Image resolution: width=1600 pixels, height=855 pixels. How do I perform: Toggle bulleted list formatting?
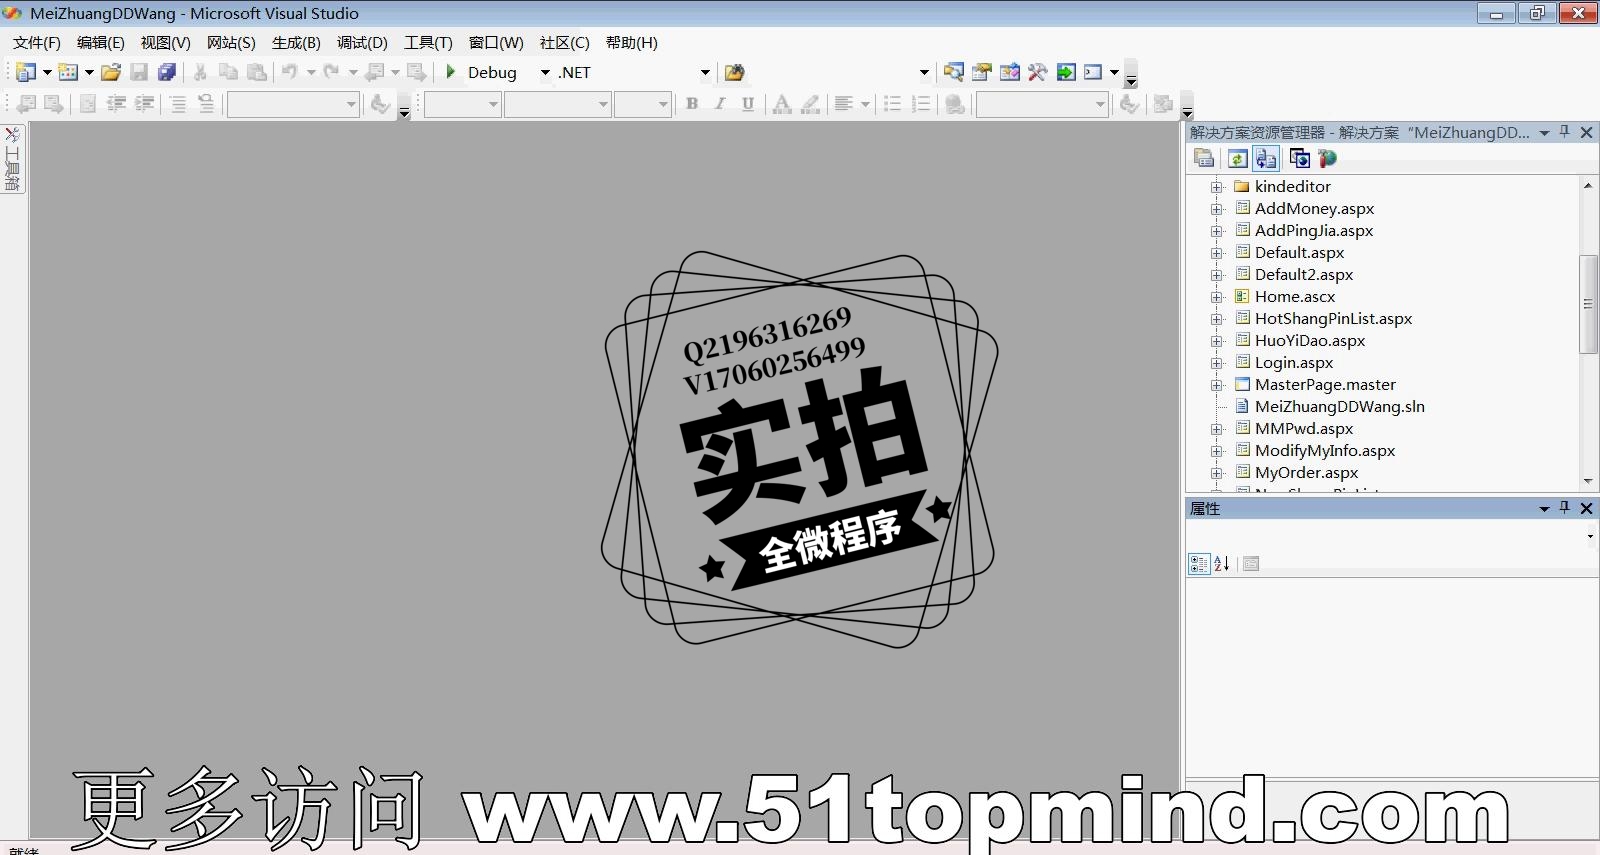(893, 104)
